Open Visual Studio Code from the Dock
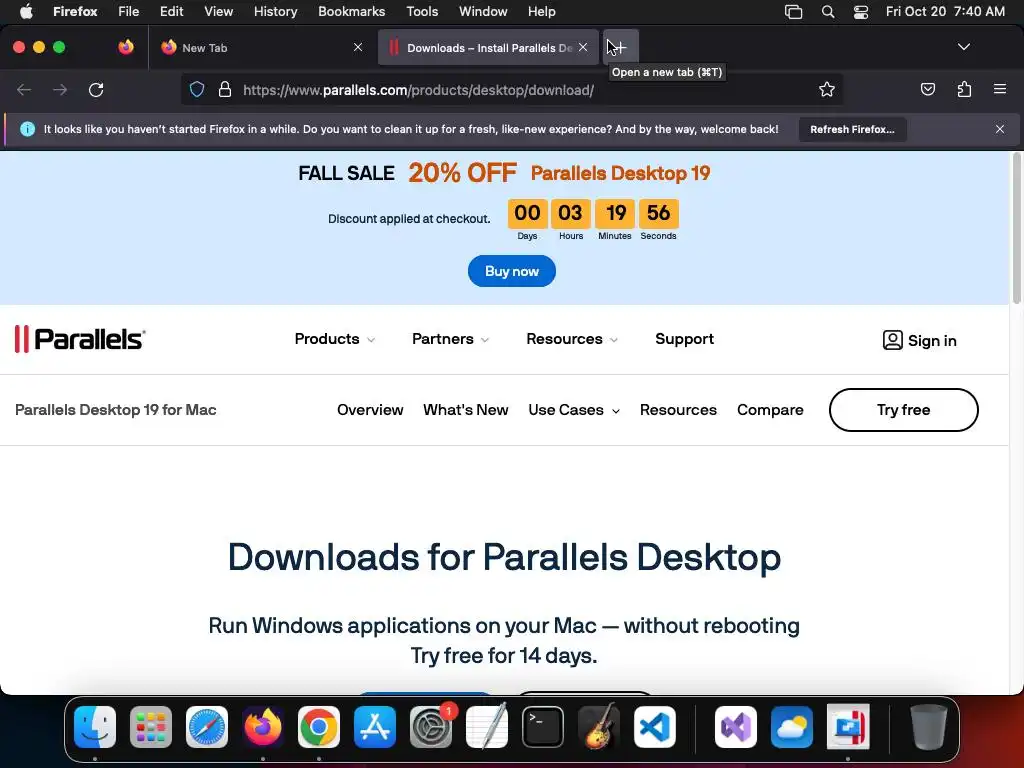The height and width of the screenshot is (768, 1024). 654,727
